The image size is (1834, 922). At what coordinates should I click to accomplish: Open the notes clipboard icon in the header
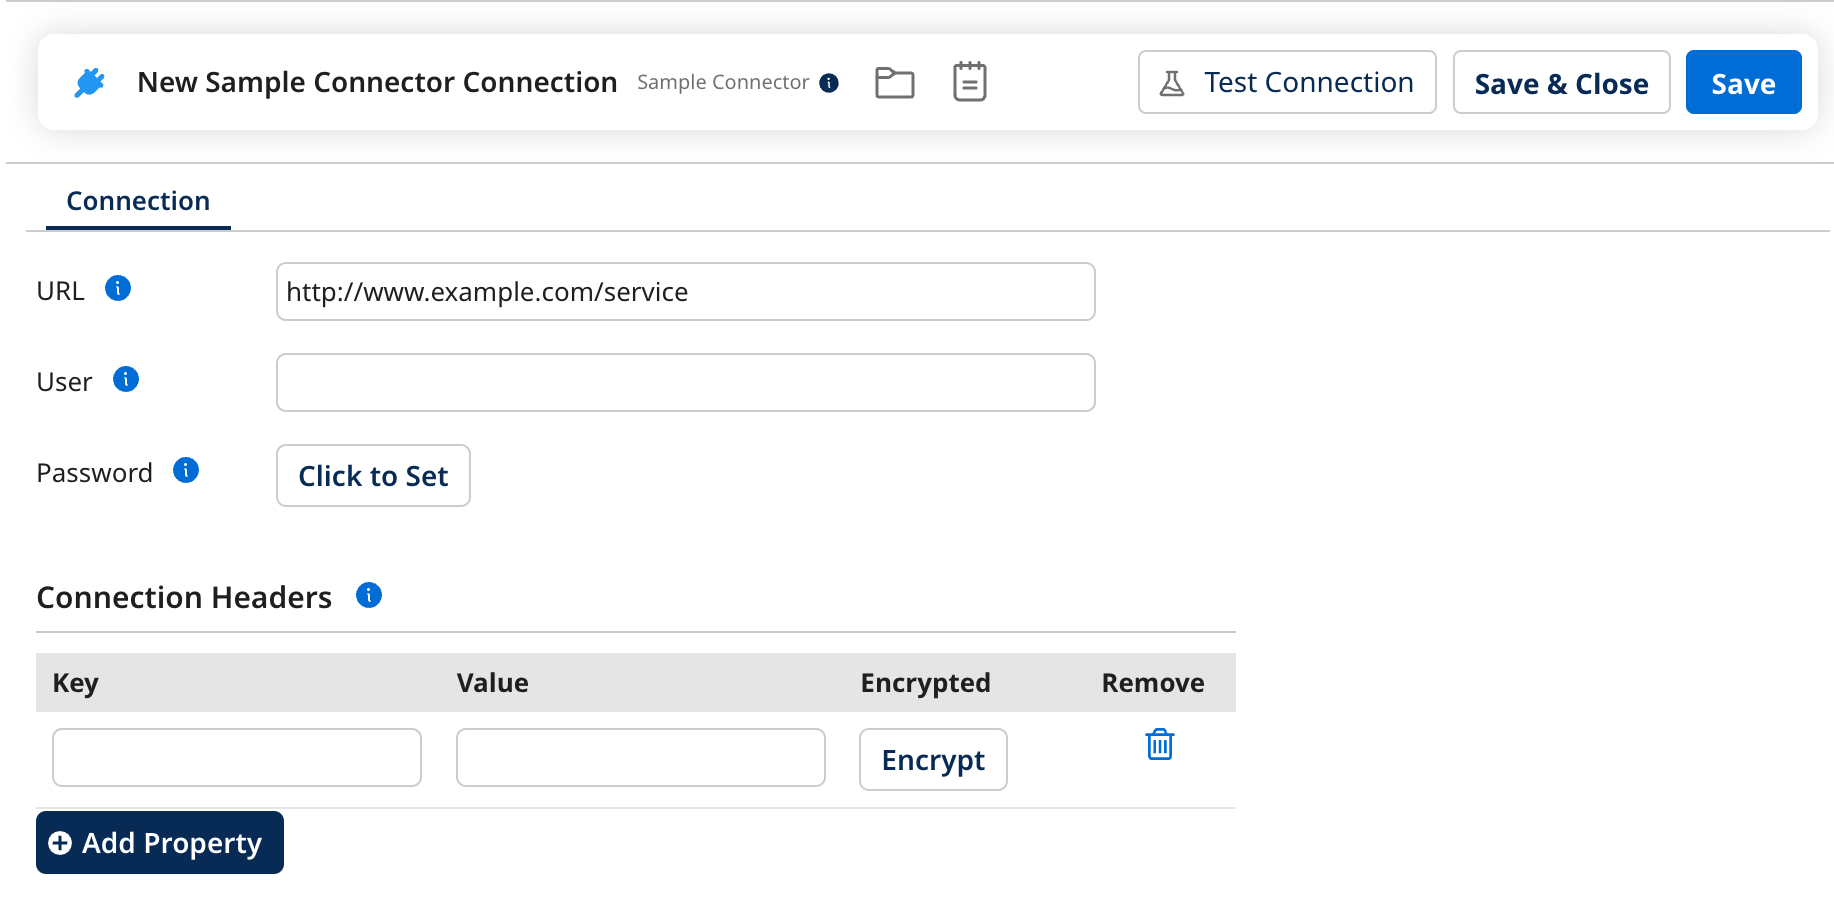click(x=968, y=81)
